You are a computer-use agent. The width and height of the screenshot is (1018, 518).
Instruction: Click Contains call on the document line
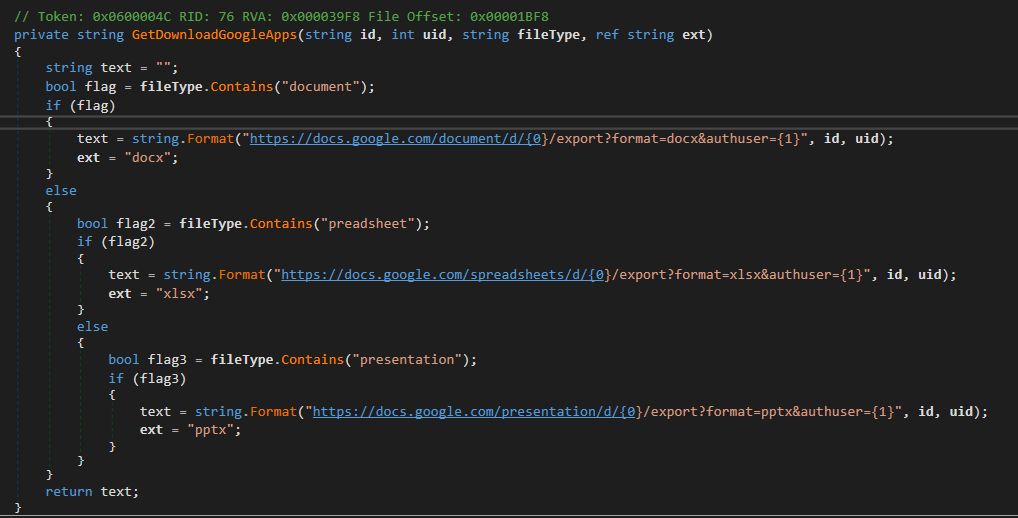tap(242, 87)
